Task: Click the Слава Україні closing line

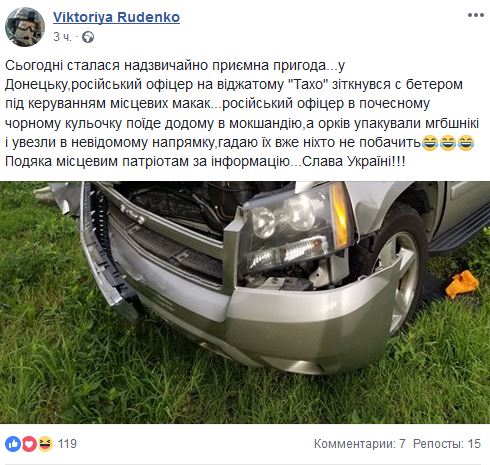Action: click(x=354, y=162)
